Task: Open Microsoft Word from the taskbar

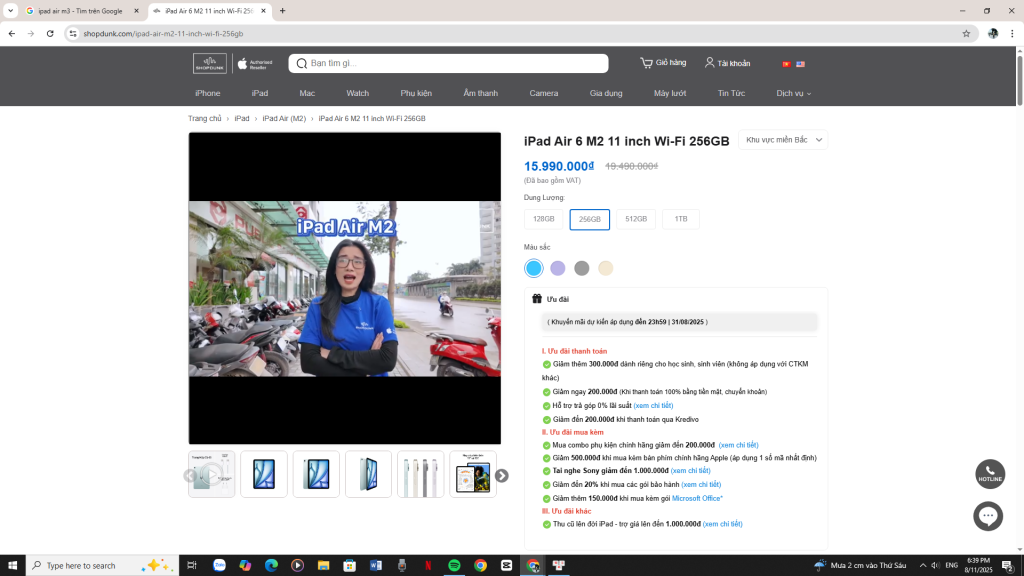Action: (376, 566)
